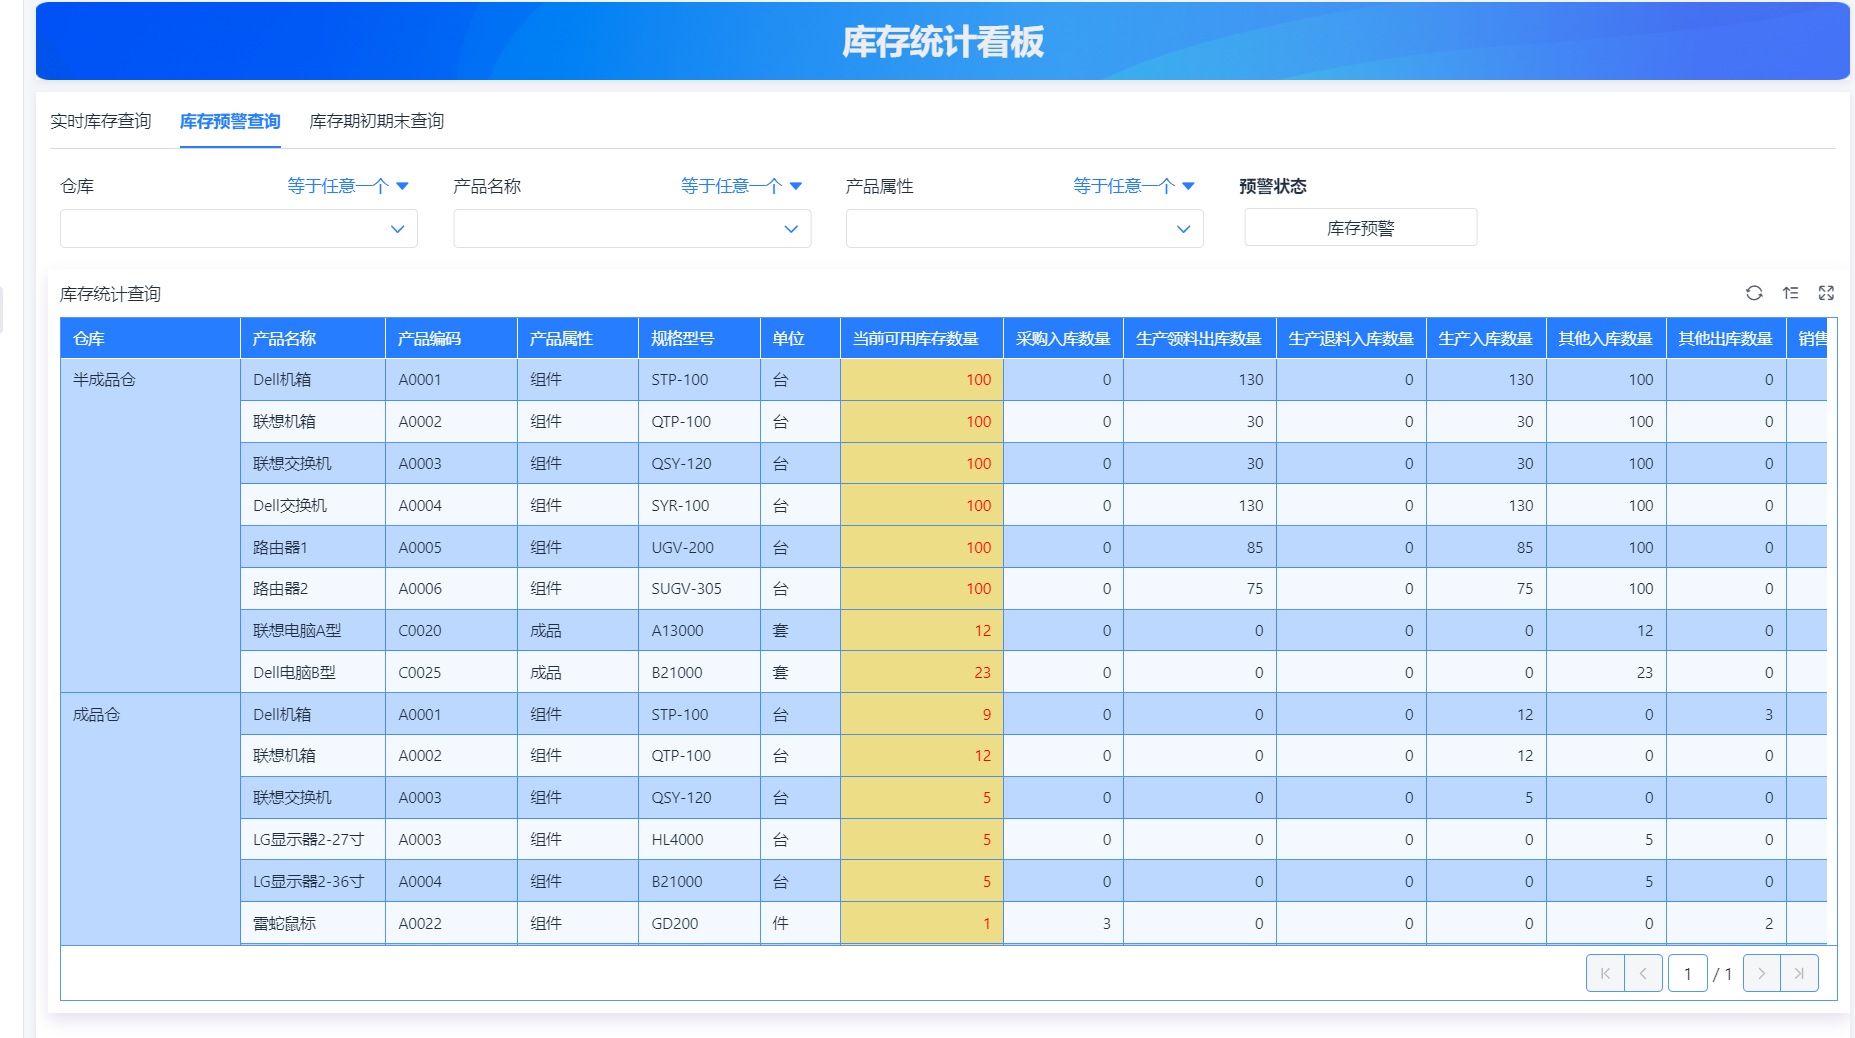The image size is (1855, 1038).
Task: Open the 库存期初期末查询 tab
Action: (x=377, y=121)
